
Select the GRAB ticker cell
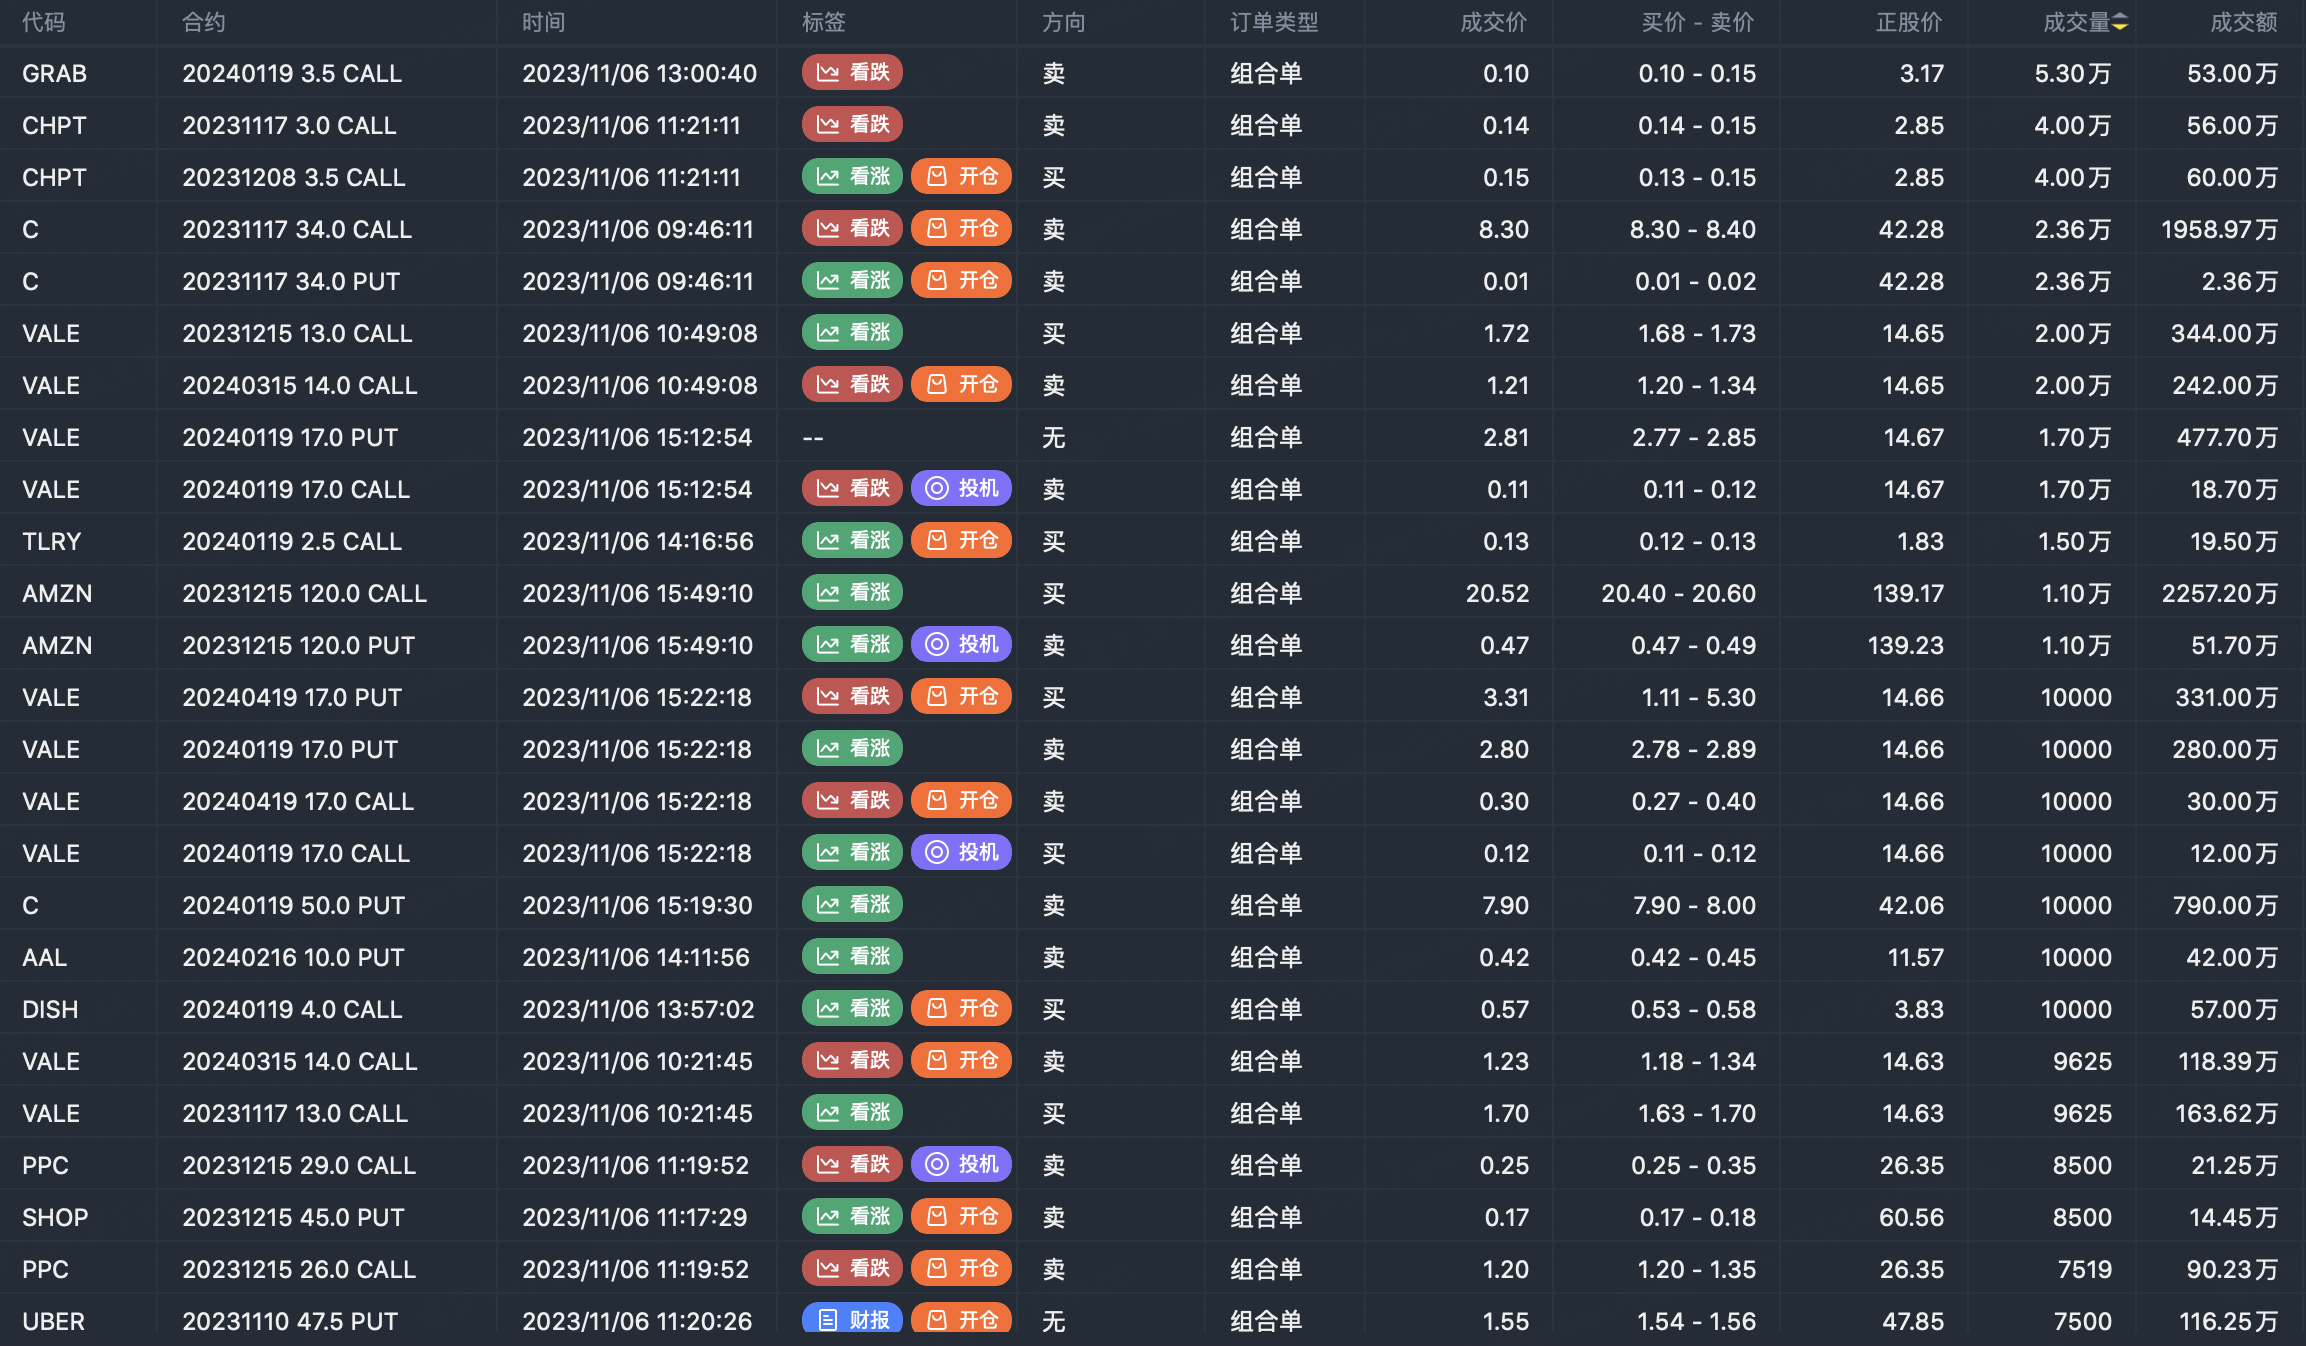(55, 73)
